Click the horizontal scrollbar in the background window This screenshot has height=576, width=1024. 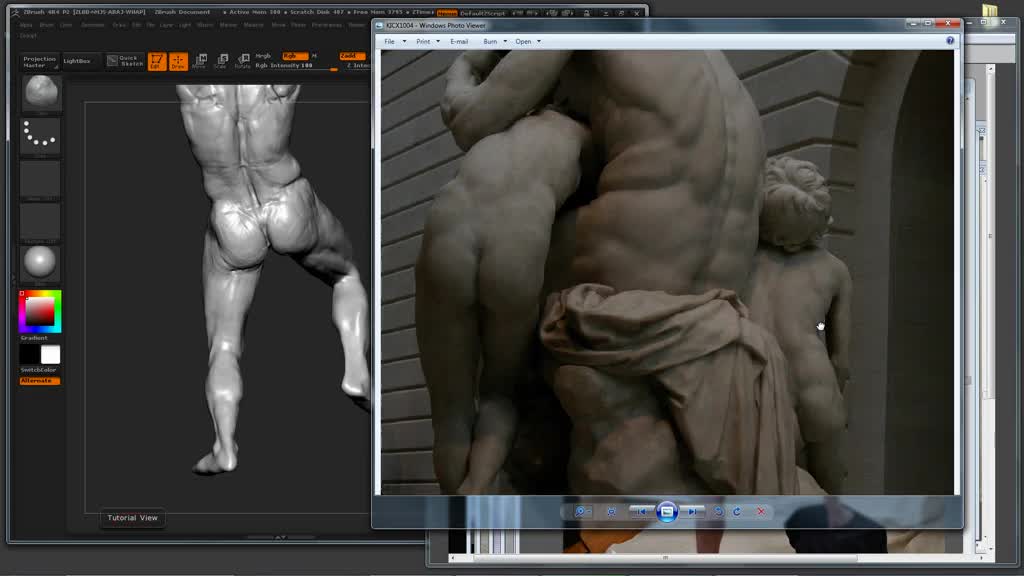(665, 558)
